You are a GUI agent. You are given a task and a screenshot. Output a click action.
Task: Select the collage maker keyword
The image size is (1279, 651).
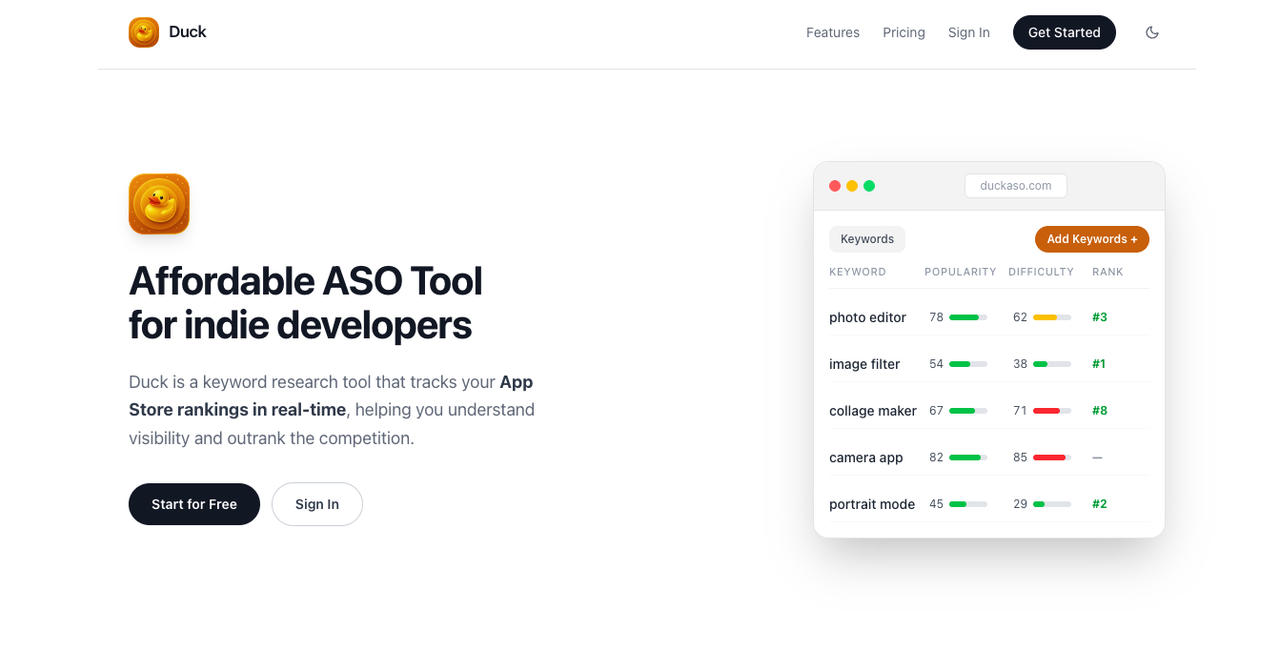tap(873, 411)
